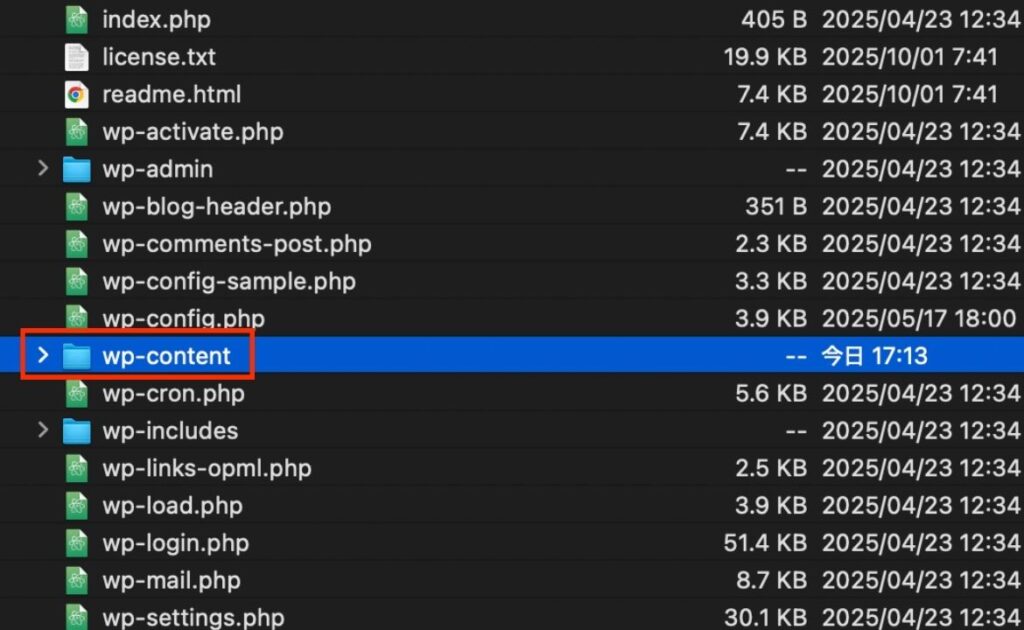Screen dimensions: 1024x630
Task: Click the wp-activate.php file icon
Action: 77,132
